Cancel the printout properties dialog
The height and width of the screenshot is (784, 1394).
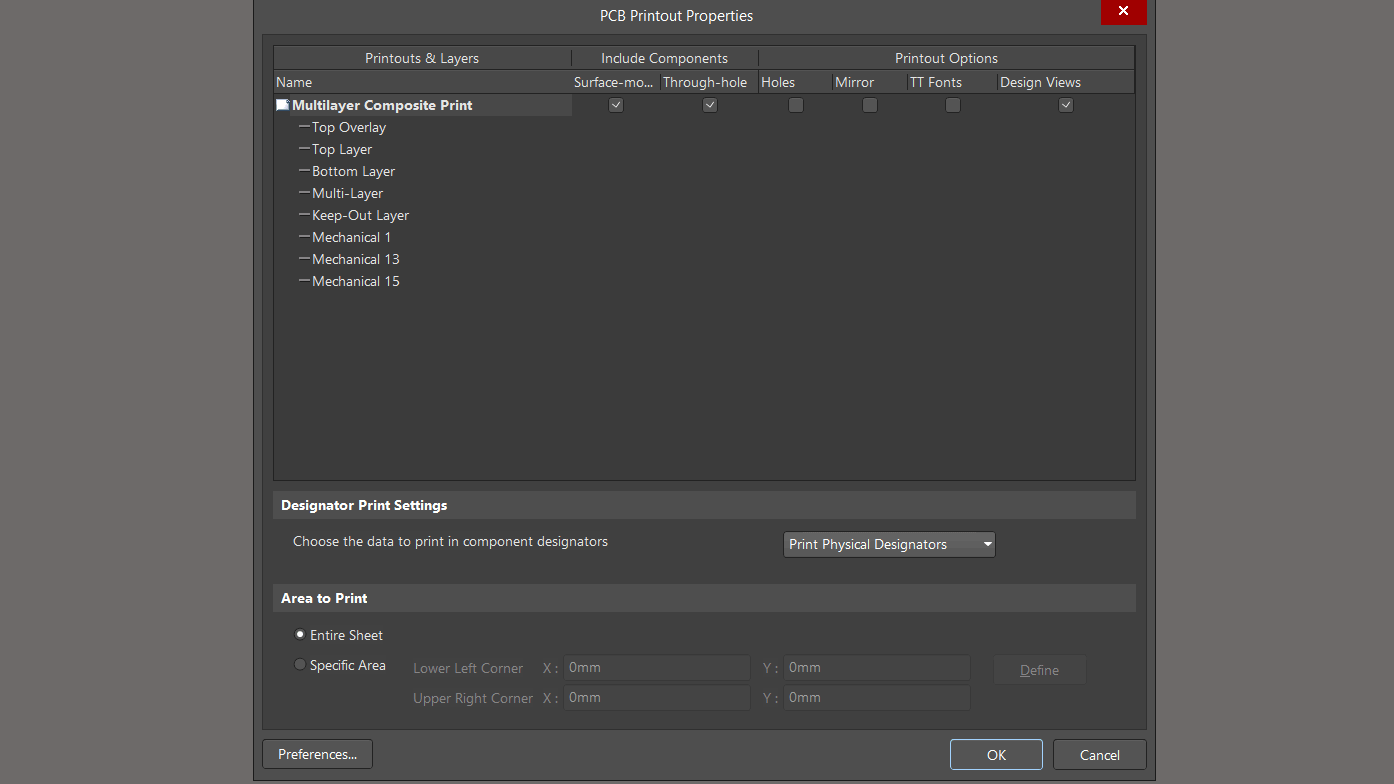[x=1099, y=755]
